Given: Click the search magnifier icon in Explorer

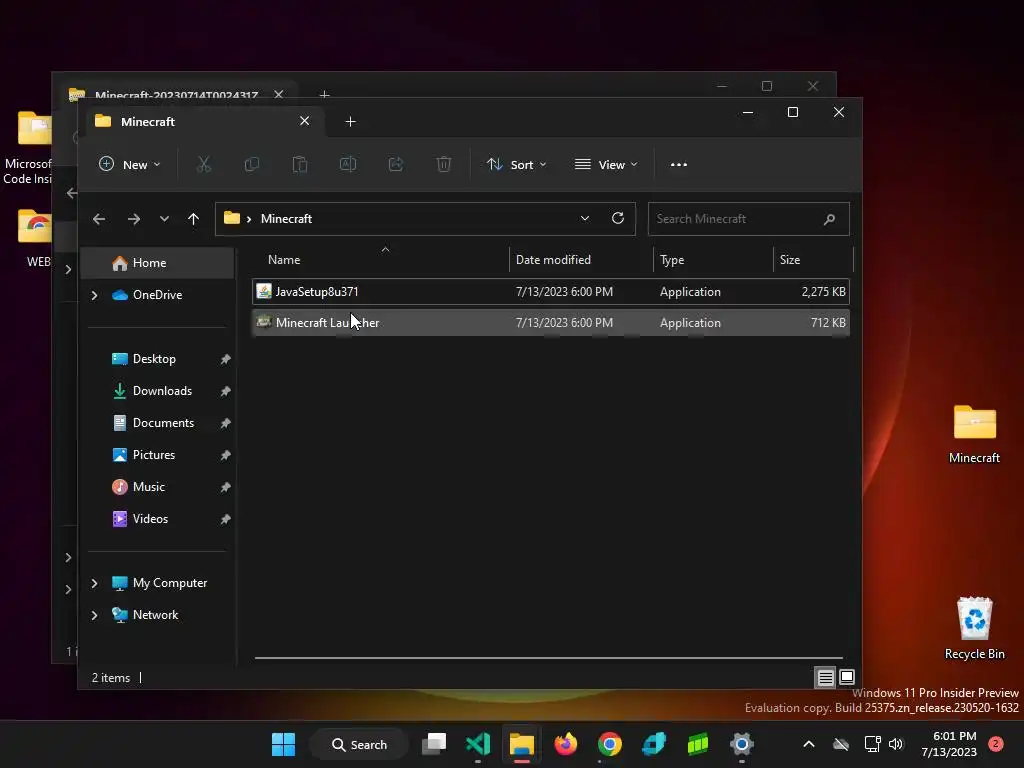Looking at the screenshot, I should 829,219.
